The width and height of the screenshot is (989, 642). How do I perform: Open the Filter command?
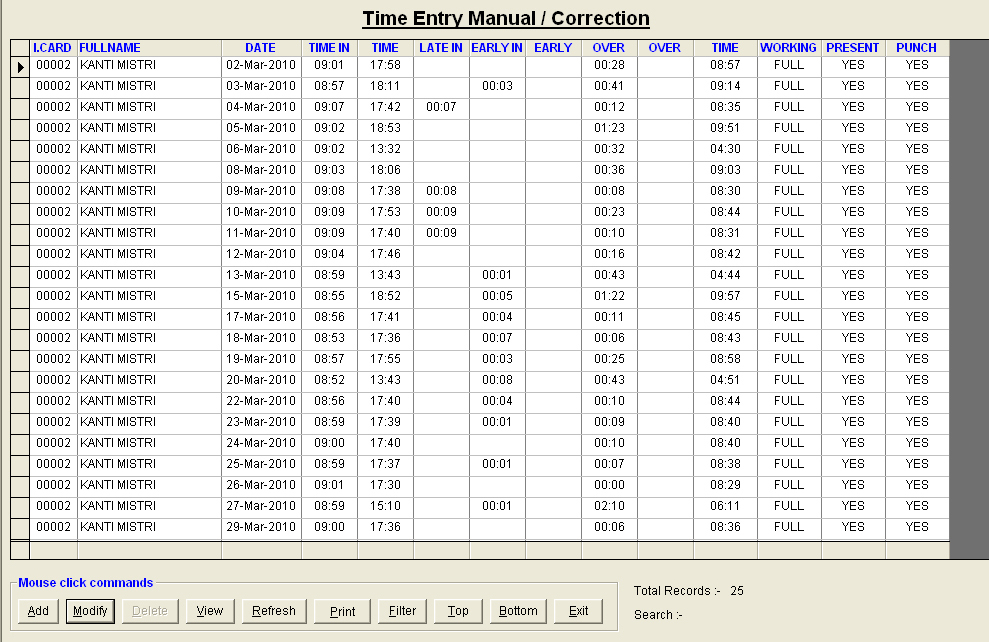[x=403, y=611]
